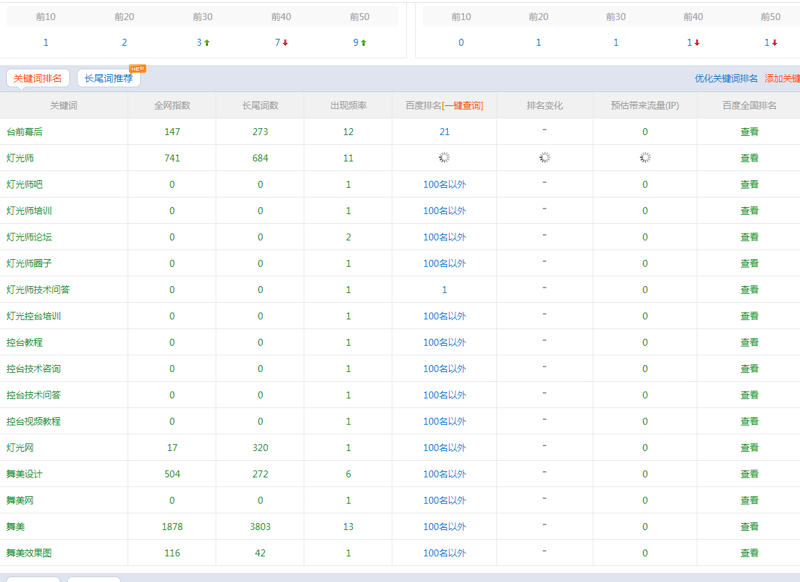
Task: Click 全网指数 value 1878 for 舞美
Action: pyautogui.click(x=172, y=526)
